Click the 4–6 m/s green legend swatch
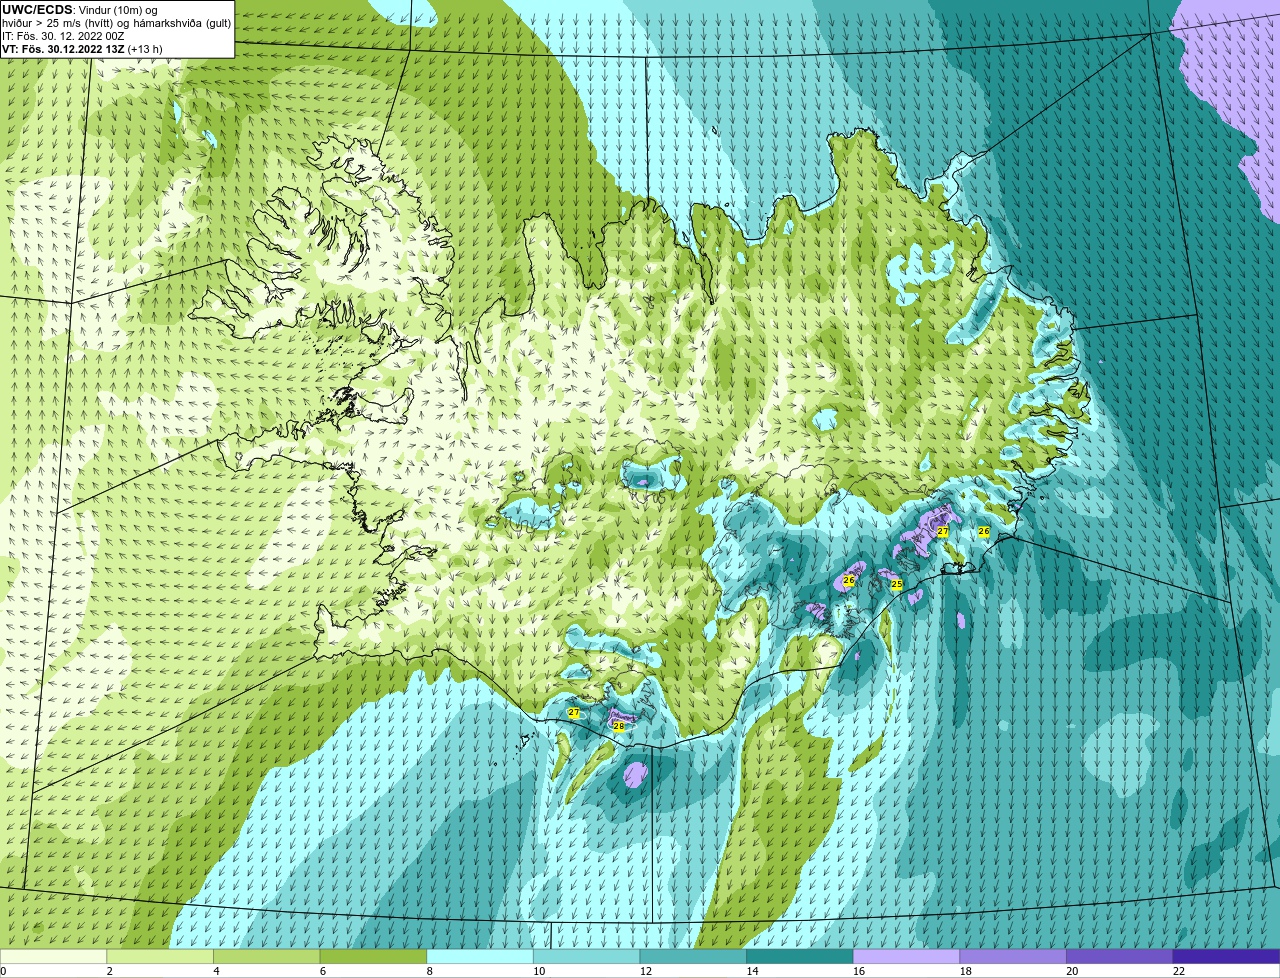Screen dimensions: 1280x978 coord(267,956)
